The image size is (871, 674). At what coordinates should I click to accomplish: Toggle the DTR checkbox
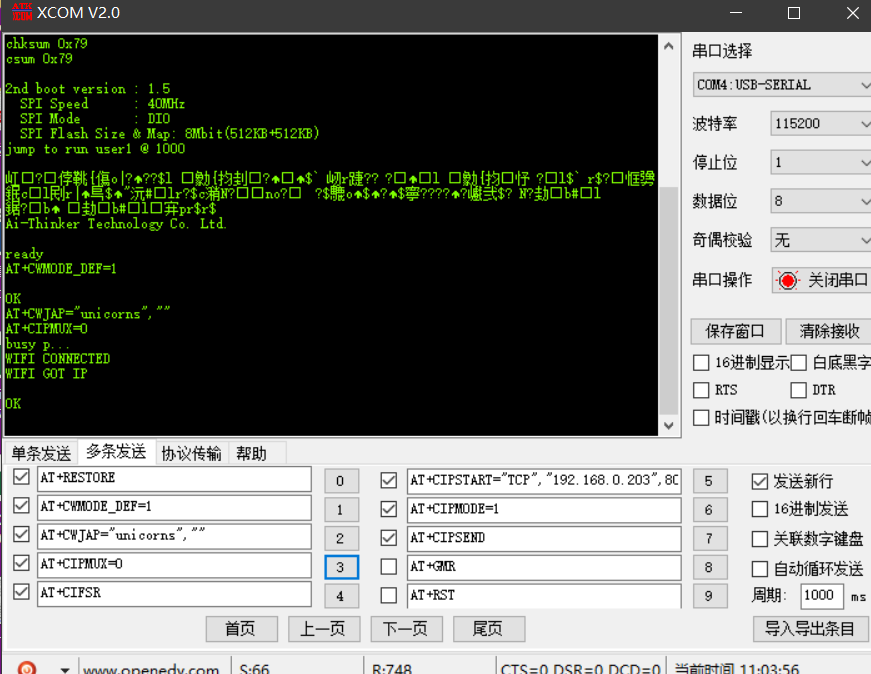798,390
